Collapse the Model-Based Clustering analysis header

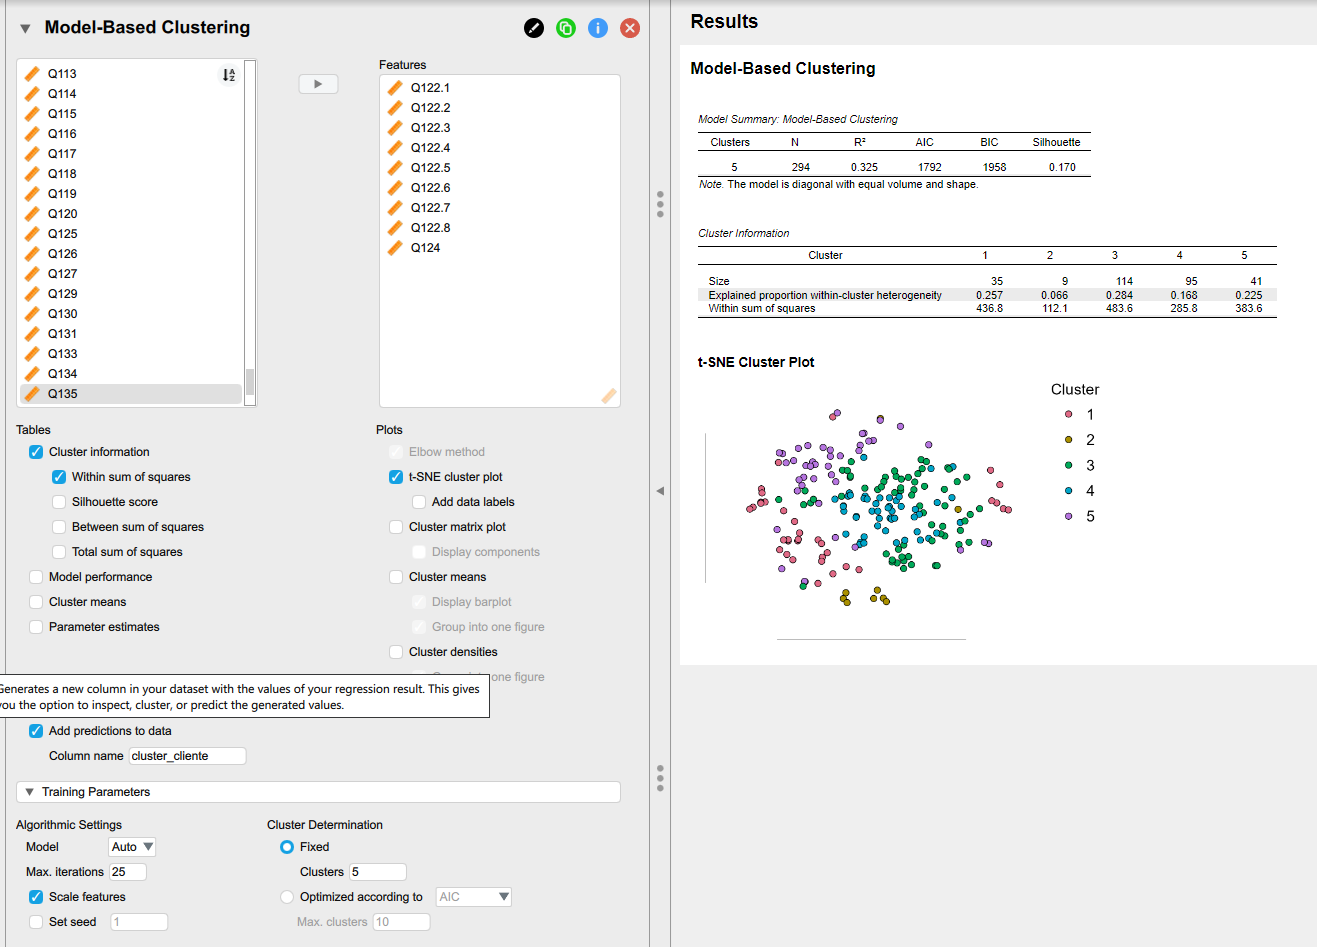[x=25, y=29]
